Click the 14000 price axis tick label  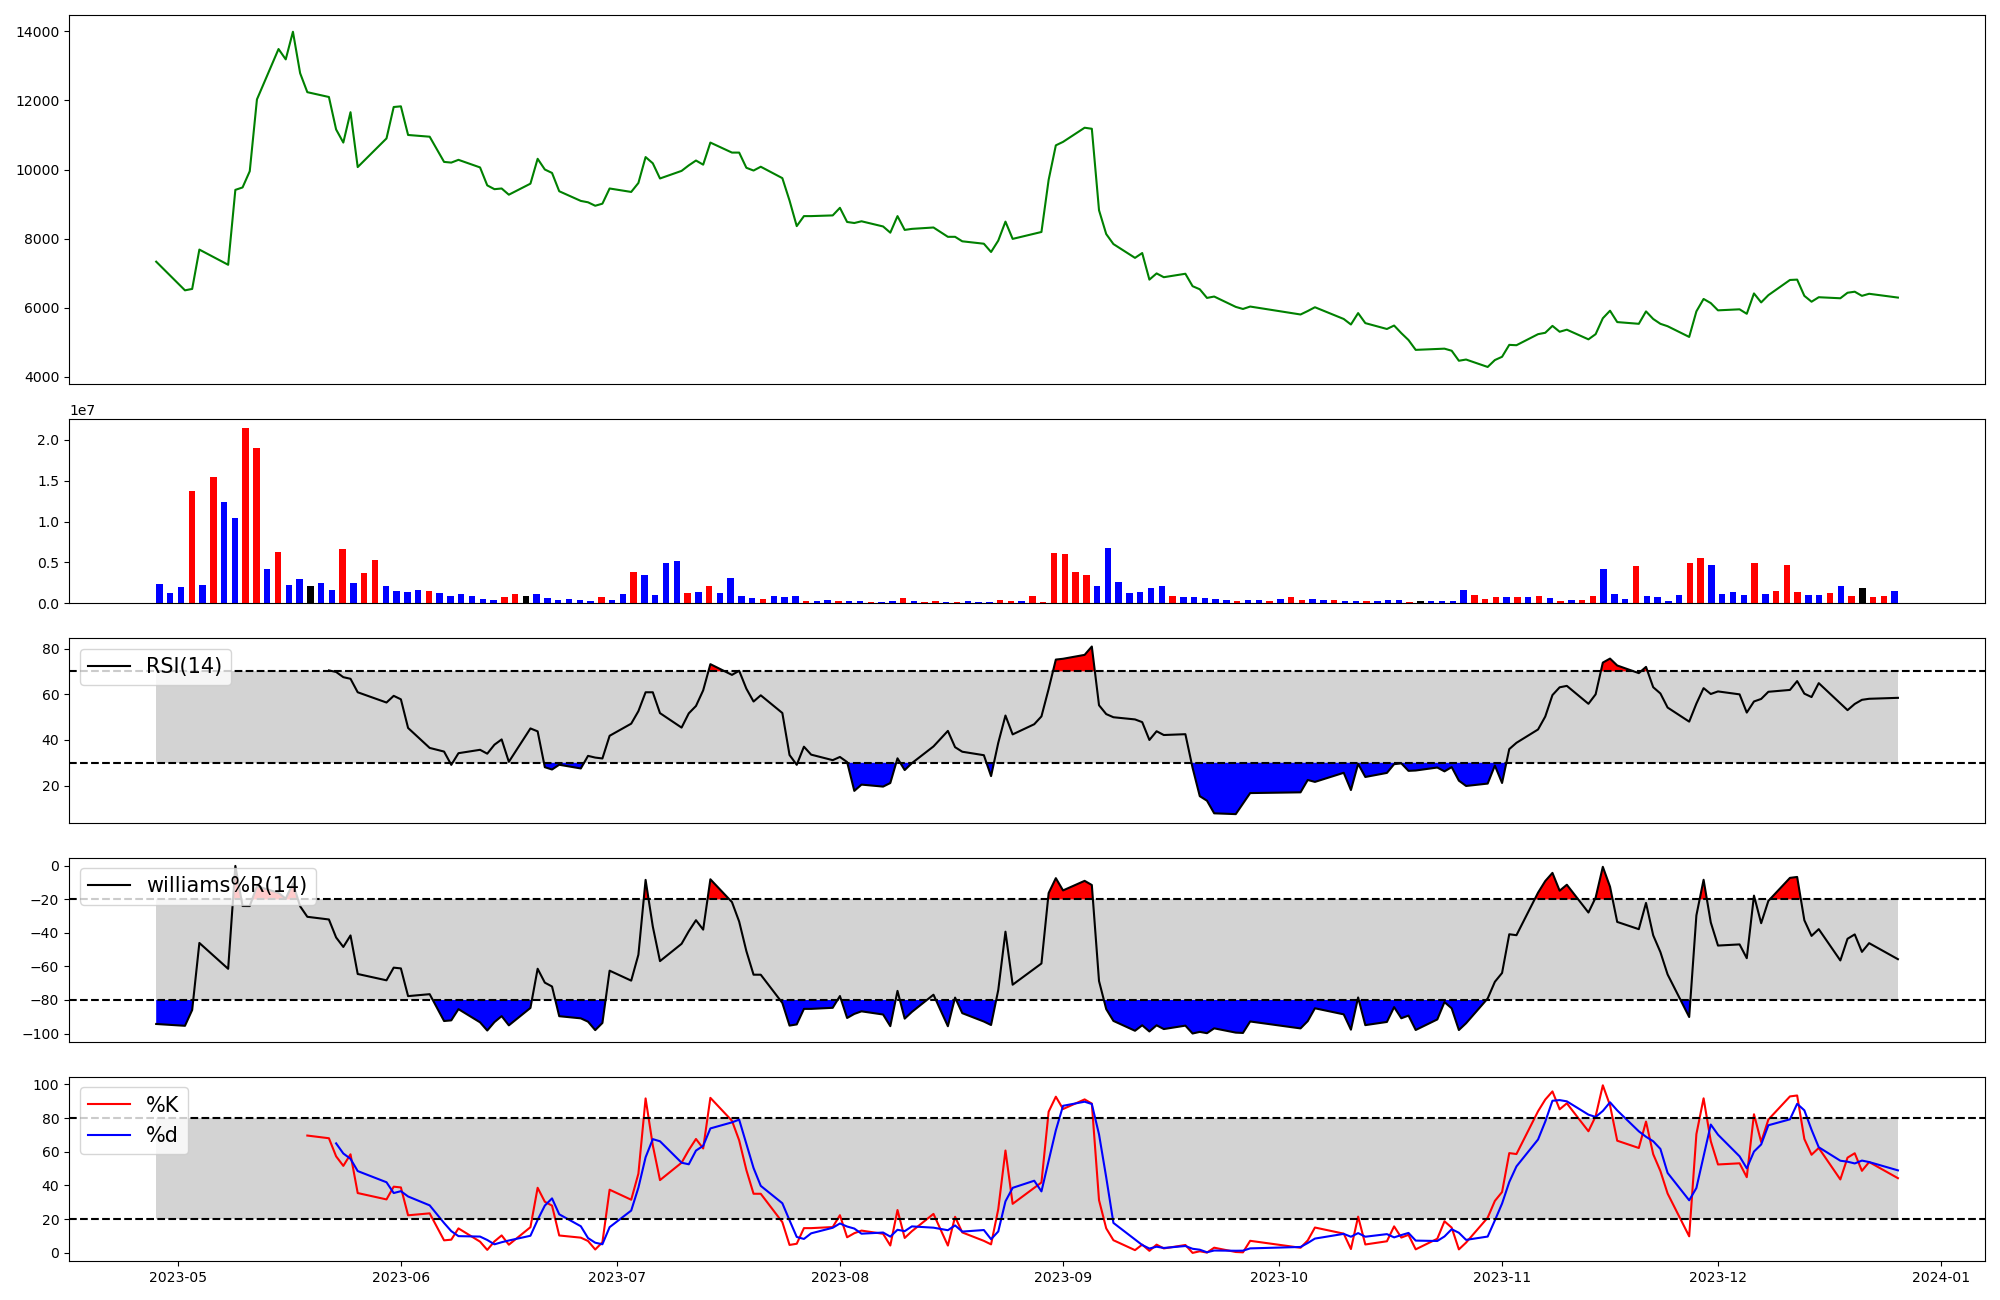pyautogui.click(x=38, y=32)
